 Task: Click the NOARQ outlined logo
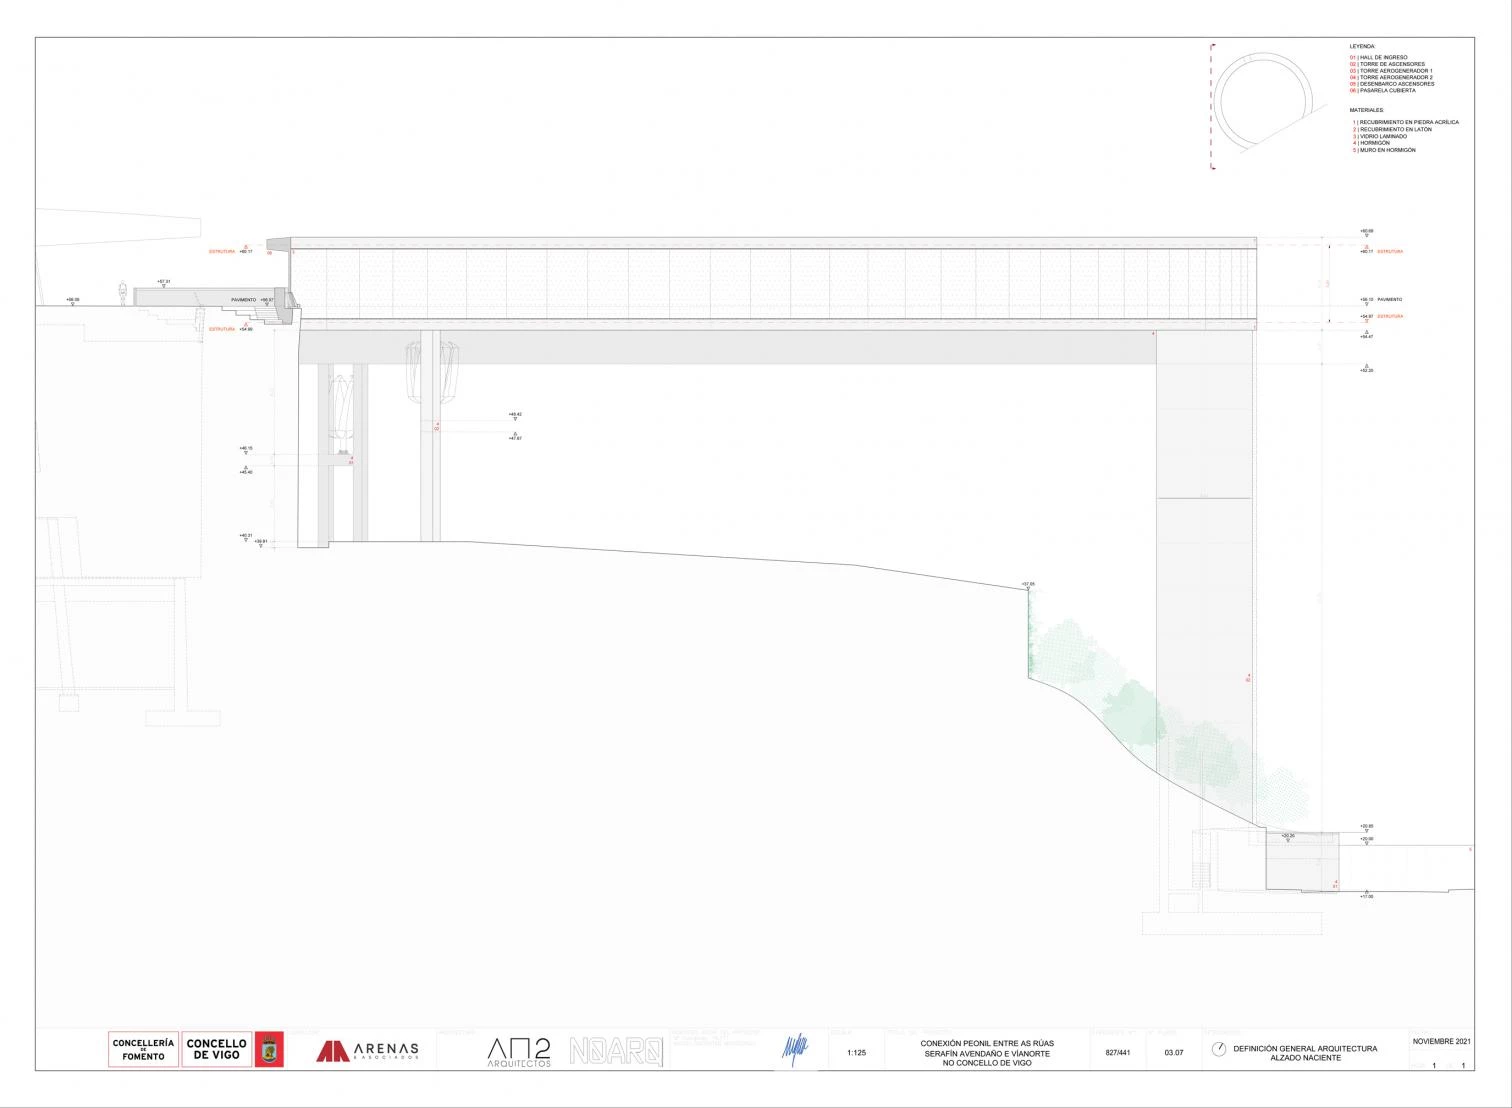(x=616, y=1051)
